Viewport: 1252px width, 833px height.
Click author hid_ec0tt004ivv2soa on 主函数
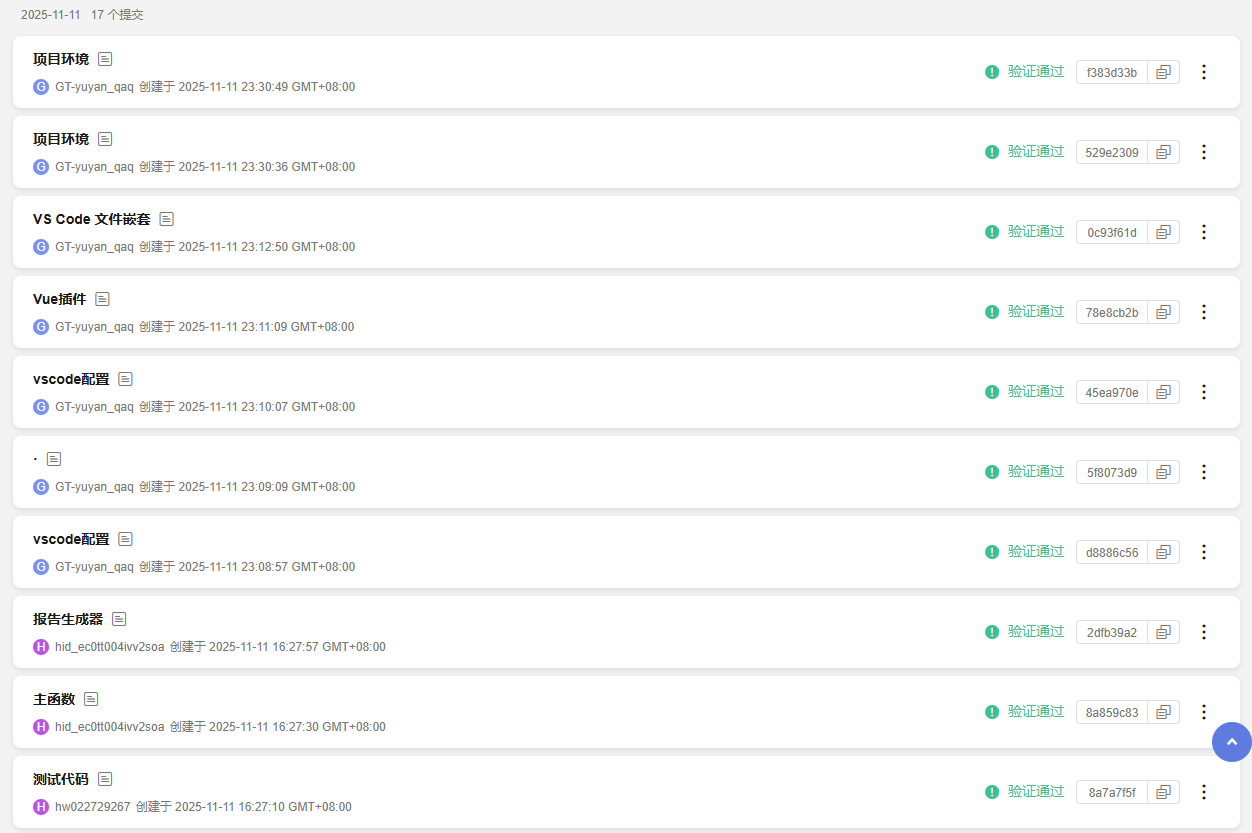pyautogui.click(x=110, y=727)
